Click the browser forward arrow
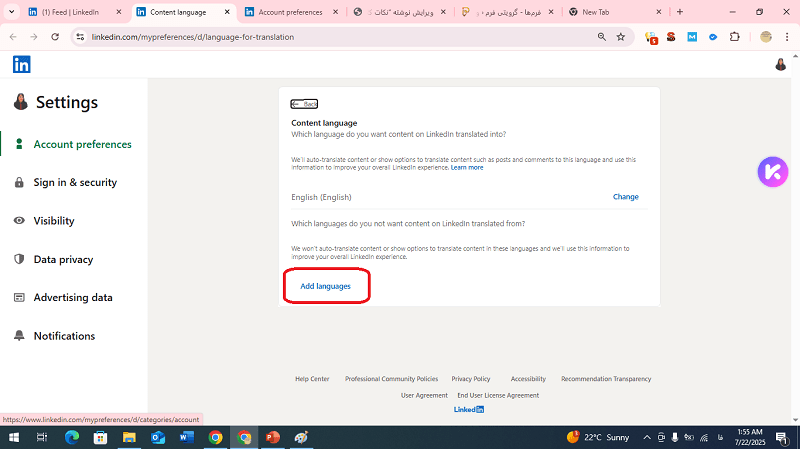 click(34, 37)
